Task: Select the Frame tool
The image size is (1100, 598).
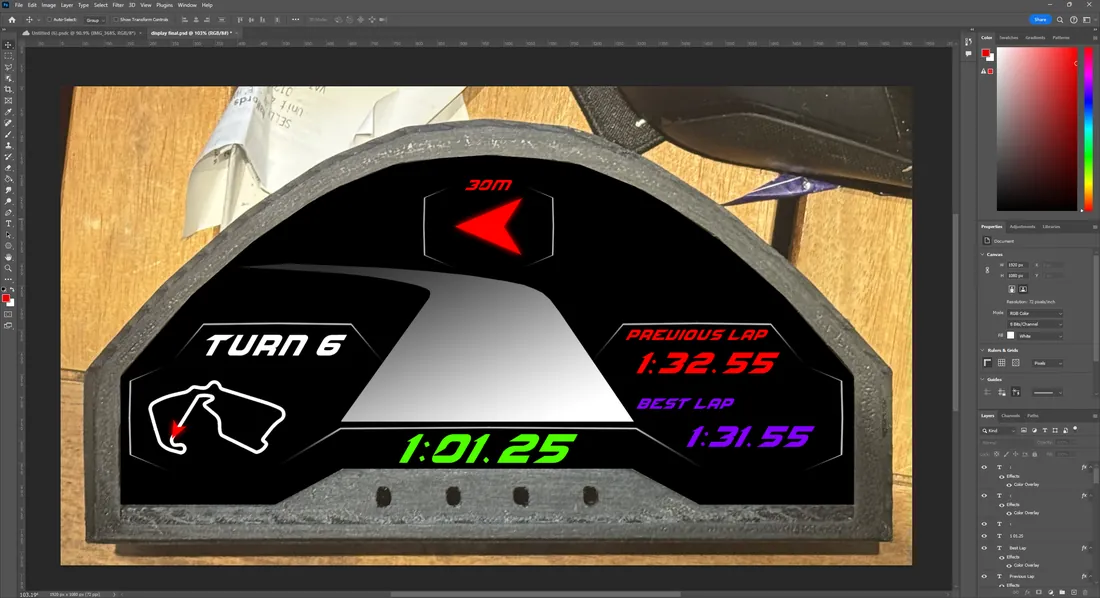Action: 8,101
